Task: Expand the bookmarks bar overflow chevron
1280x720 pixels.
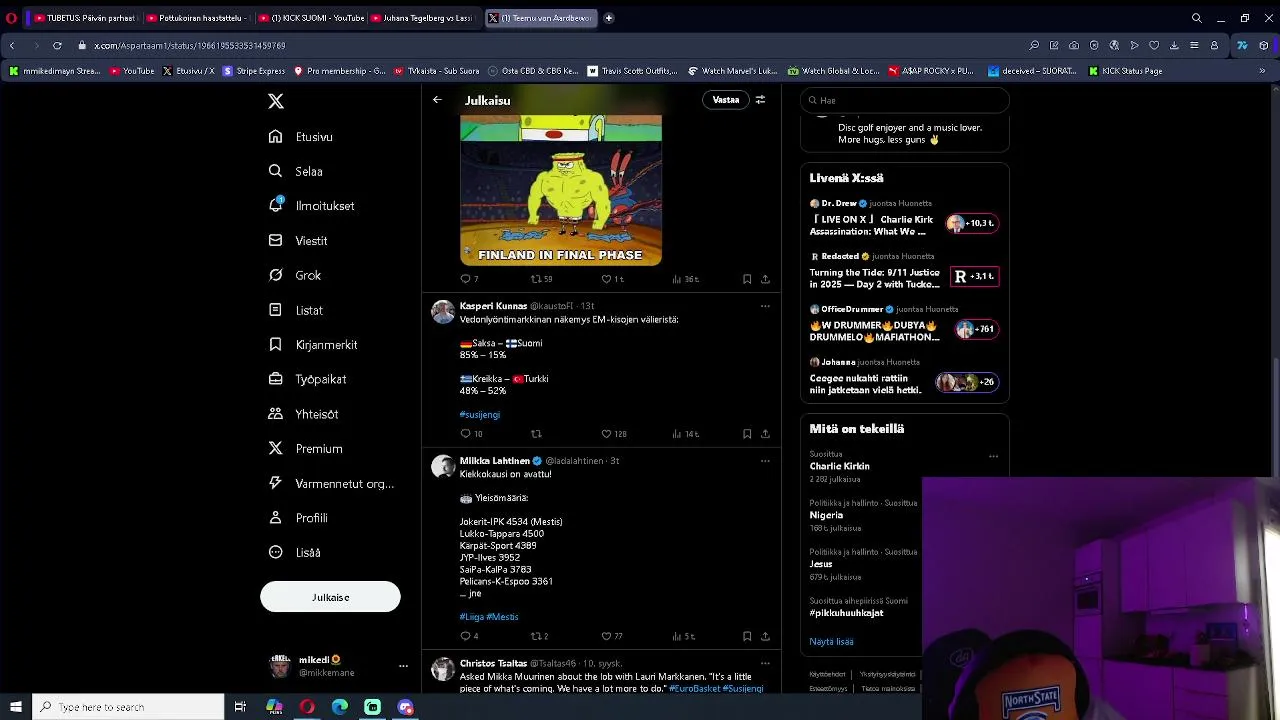Action: tap(1263, 71)
